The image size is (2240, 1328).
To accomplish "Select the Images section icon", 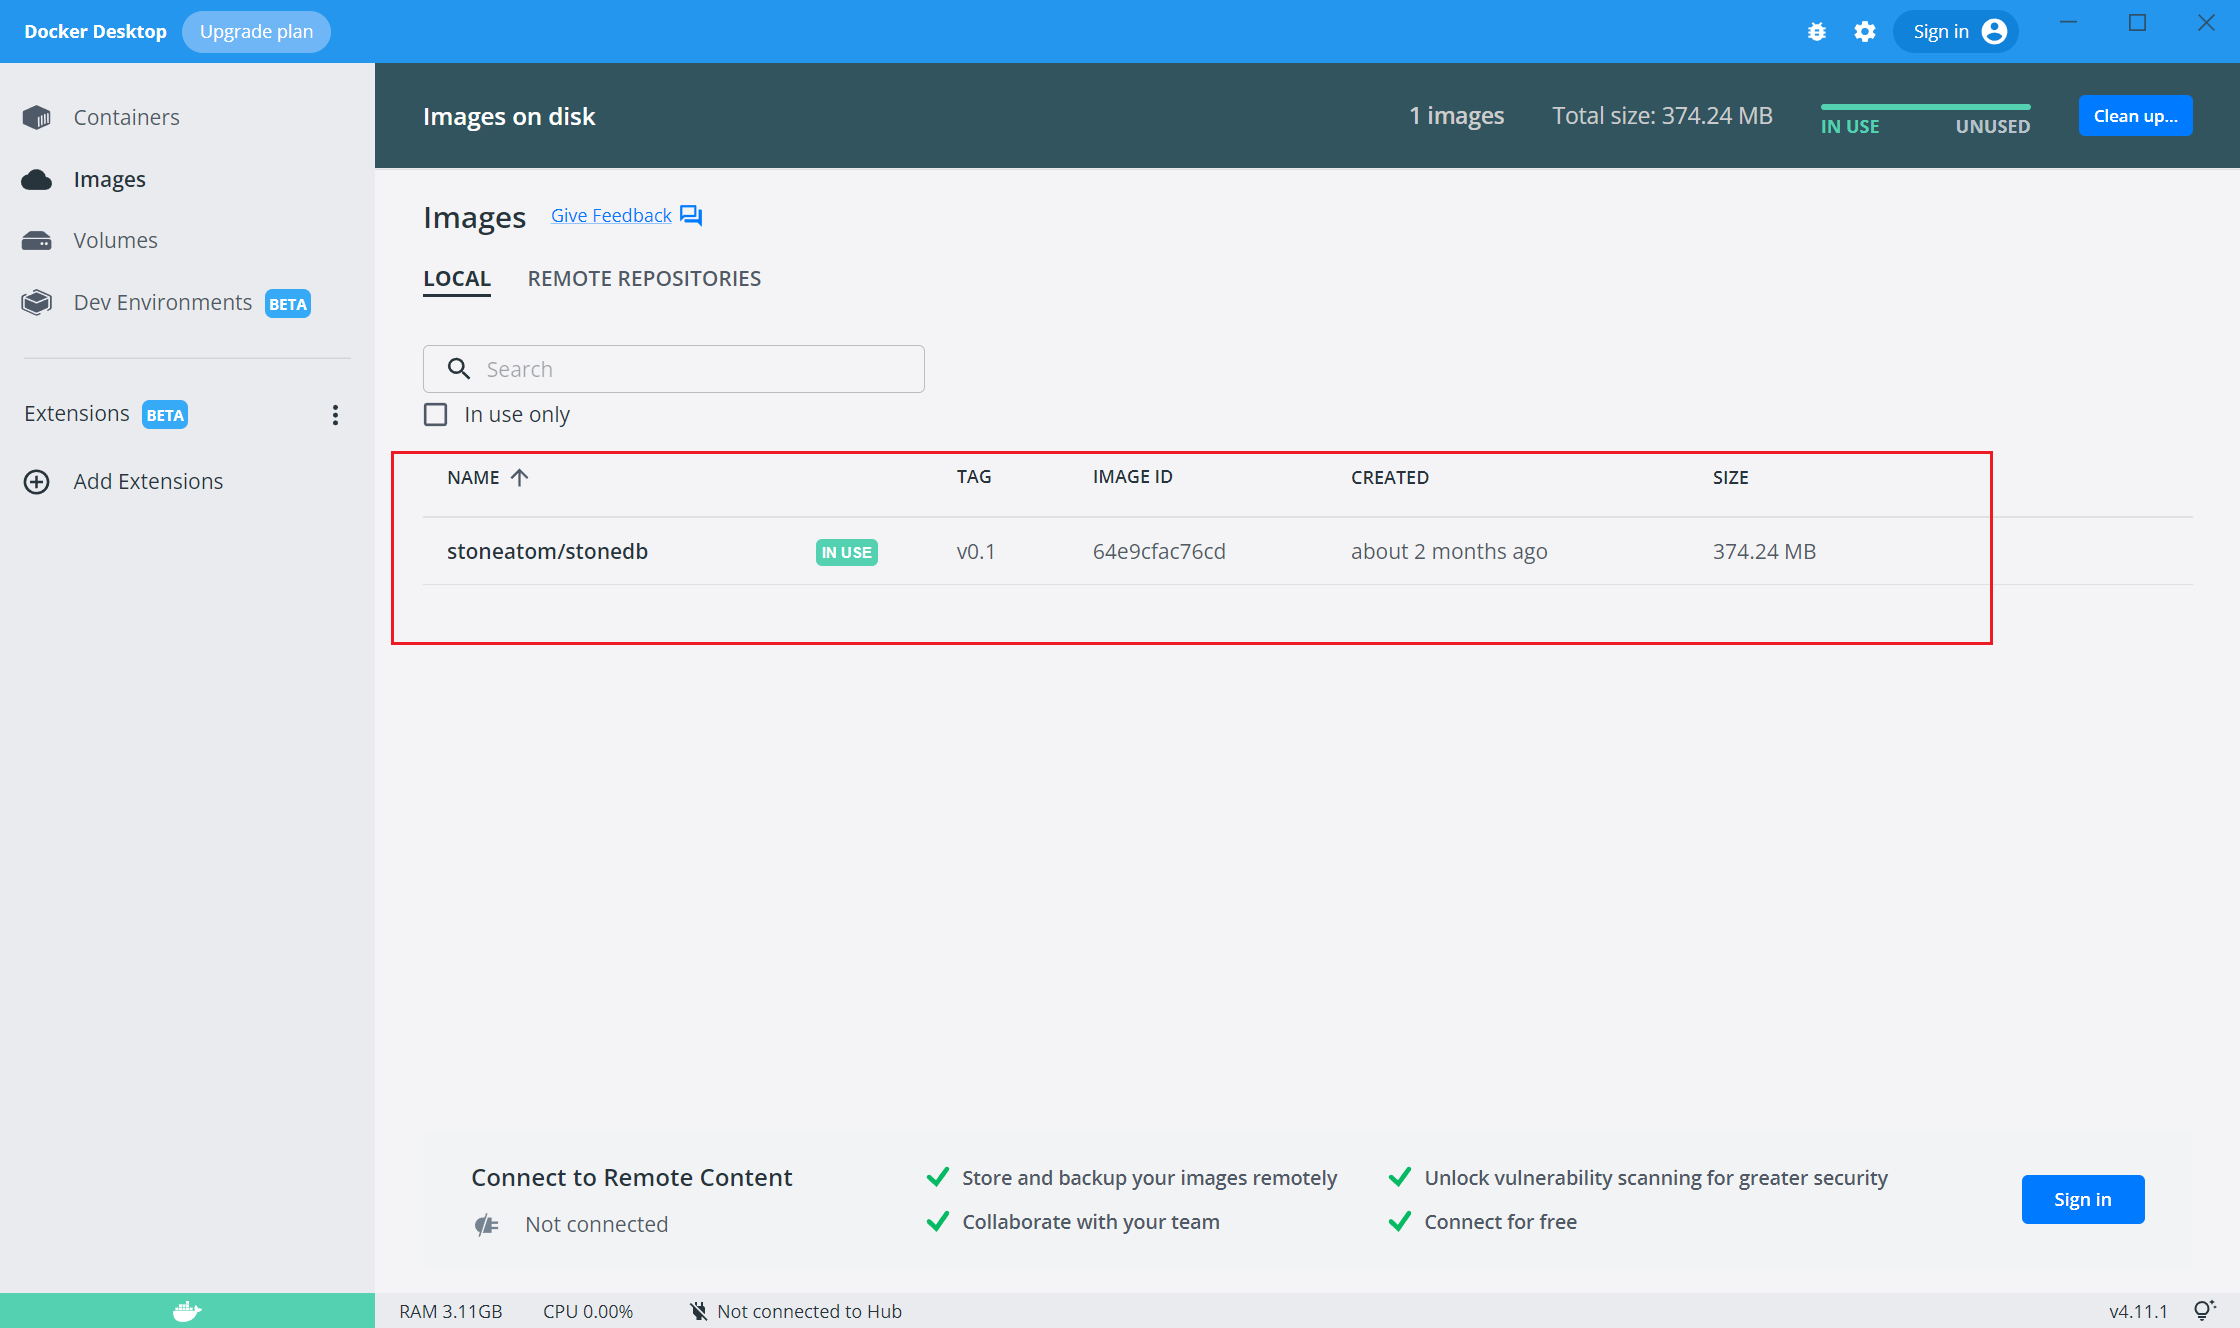I will pyautogui.click(x=36, y=179).
